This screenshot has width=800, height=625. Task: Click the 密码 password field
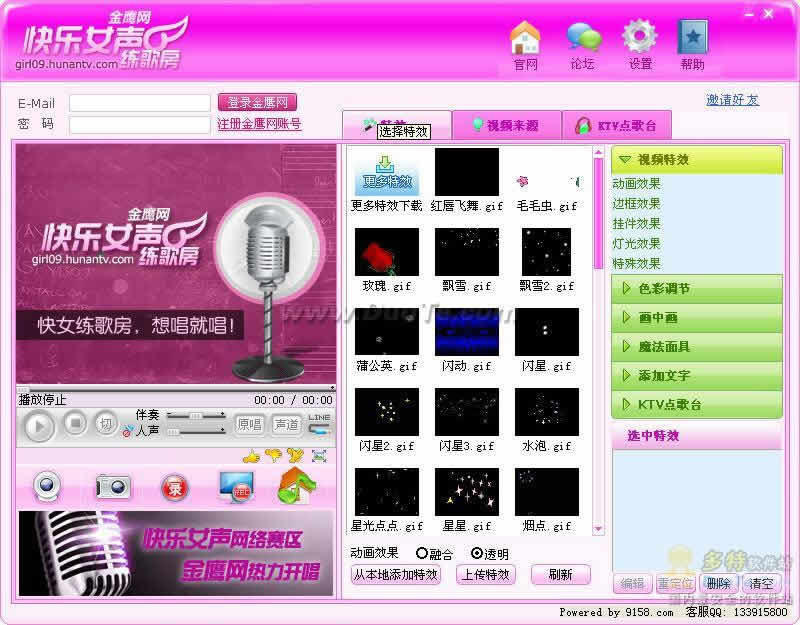140,125
